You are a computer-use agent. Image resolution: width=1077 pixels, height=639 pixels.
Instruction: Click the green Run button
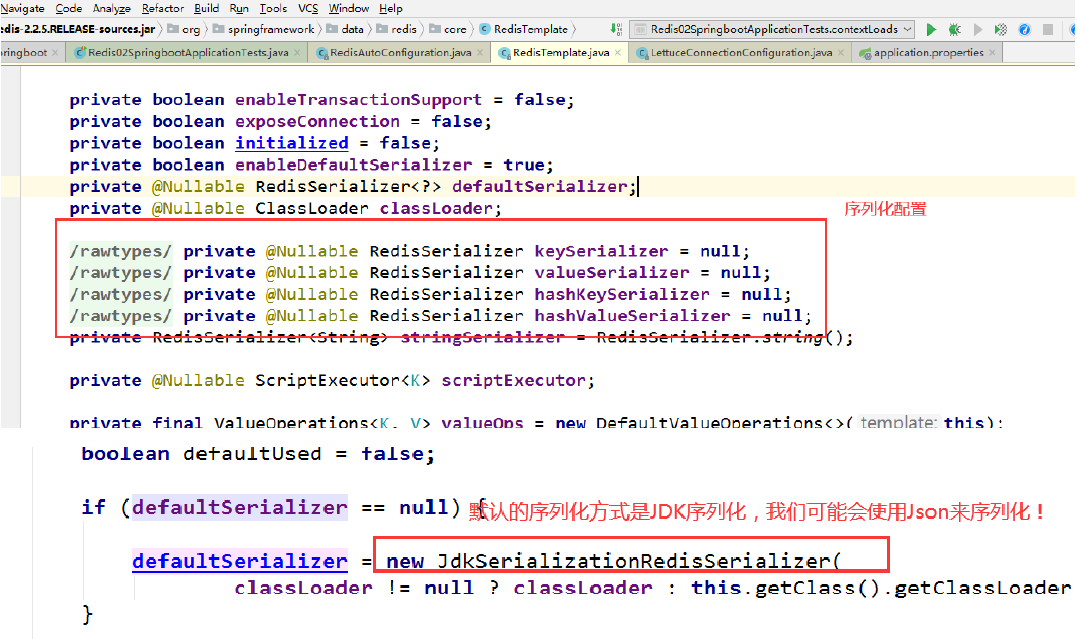coord(931,30)
